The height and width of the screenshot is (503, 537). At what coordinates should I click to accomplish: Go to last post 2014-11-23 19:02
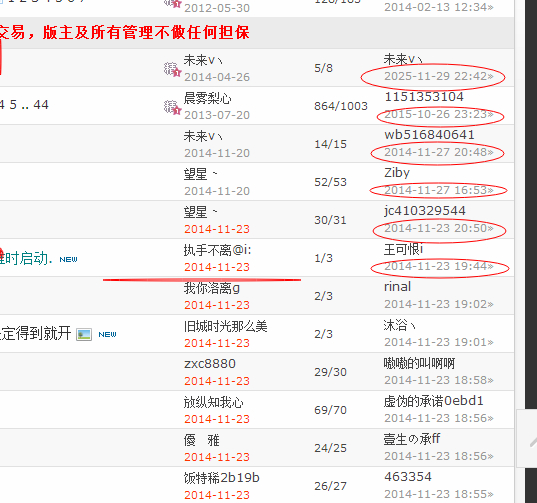pyautogui.click(x=439, y=304)
